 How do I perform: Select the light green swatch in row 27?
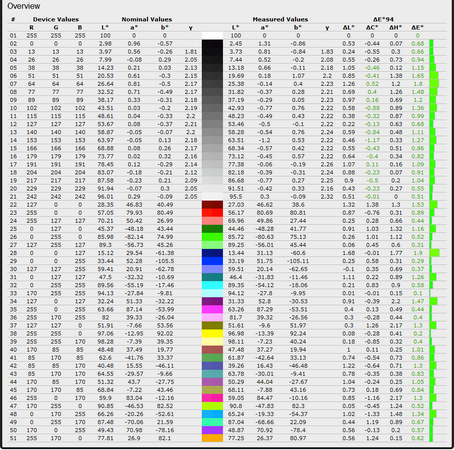tap(212, 245)
